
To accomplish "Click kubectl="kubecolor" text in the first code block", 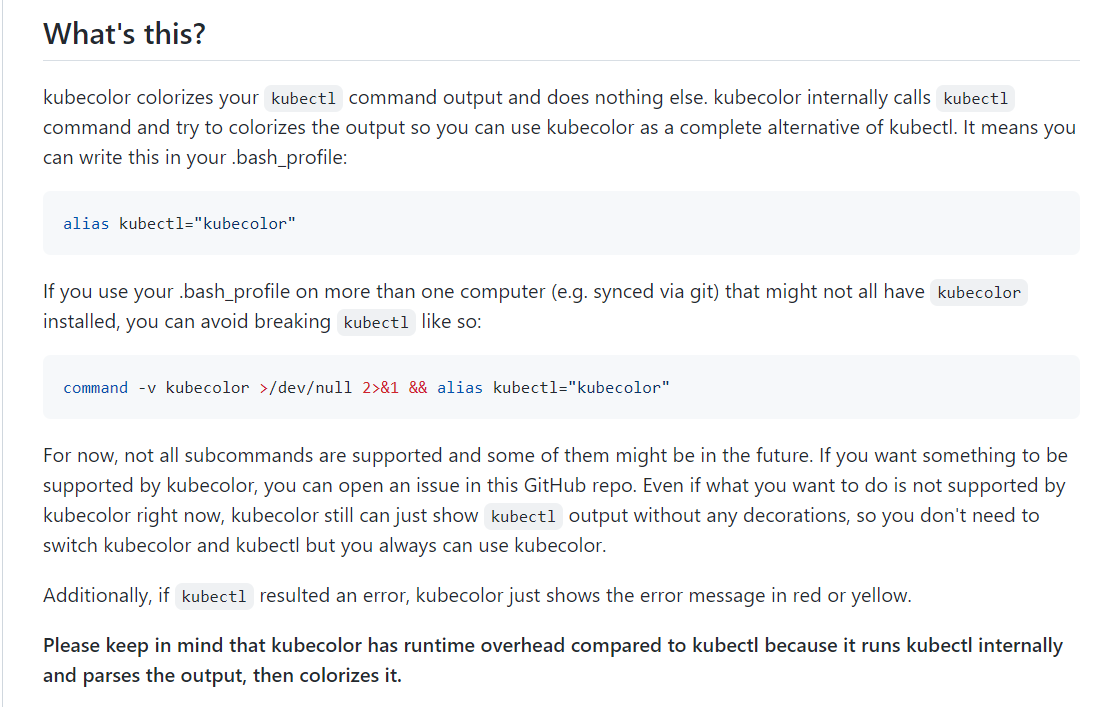I will point(207,224).
